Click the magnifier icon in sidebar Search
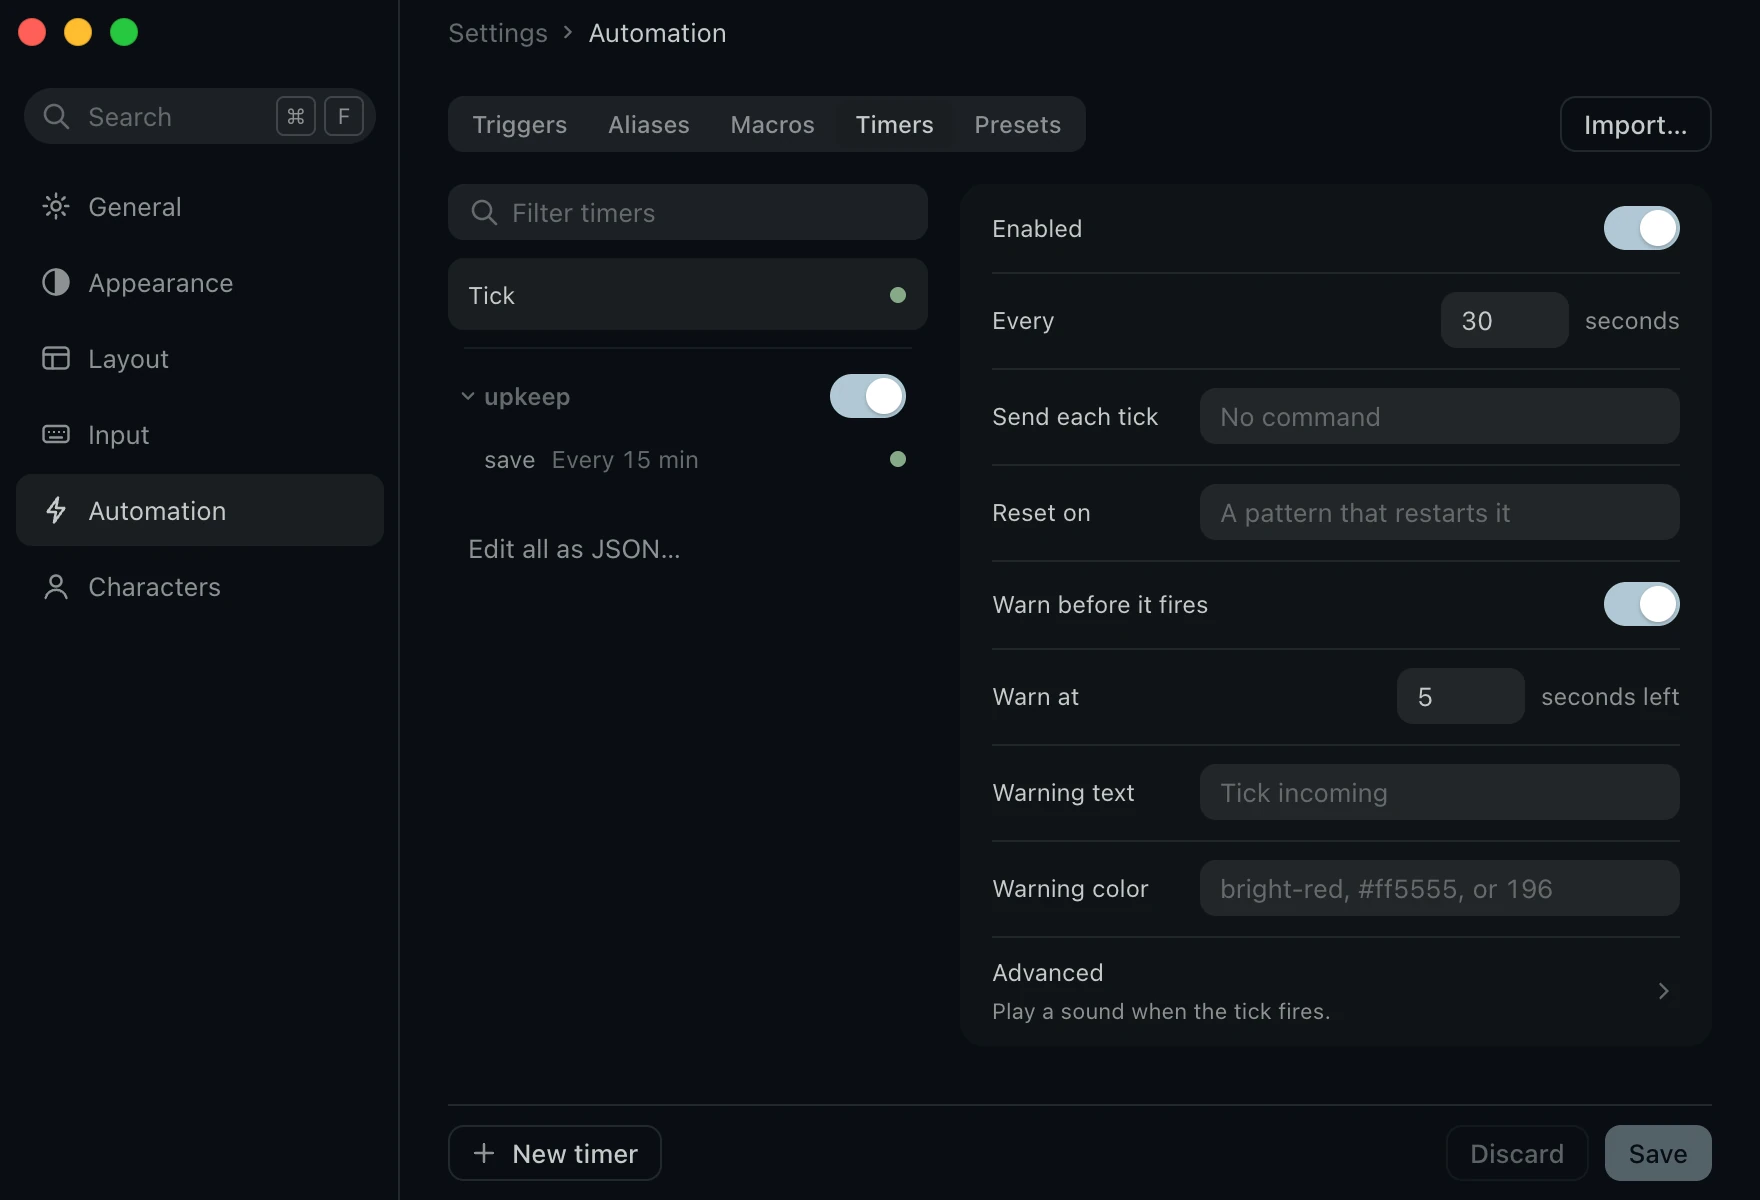1760x1200 pixels. pyautogui.click(x=56, y=117)
